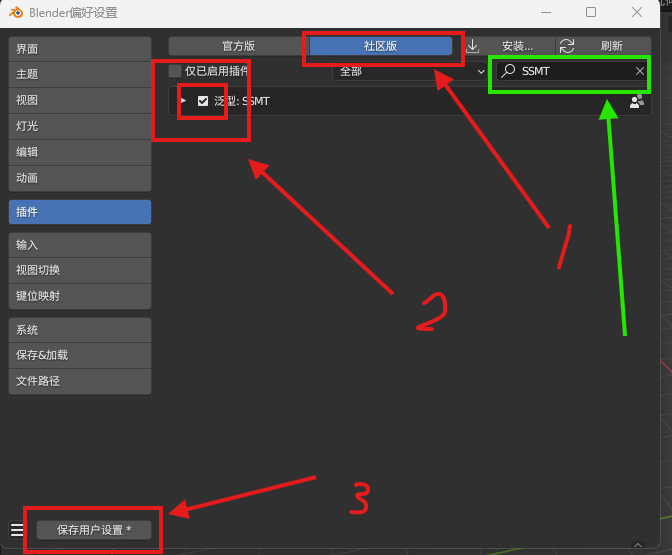Open the 编辑 preferences section
Viewport: 672px width, 555px height.
pyautogui.click(x=80, y=152)
